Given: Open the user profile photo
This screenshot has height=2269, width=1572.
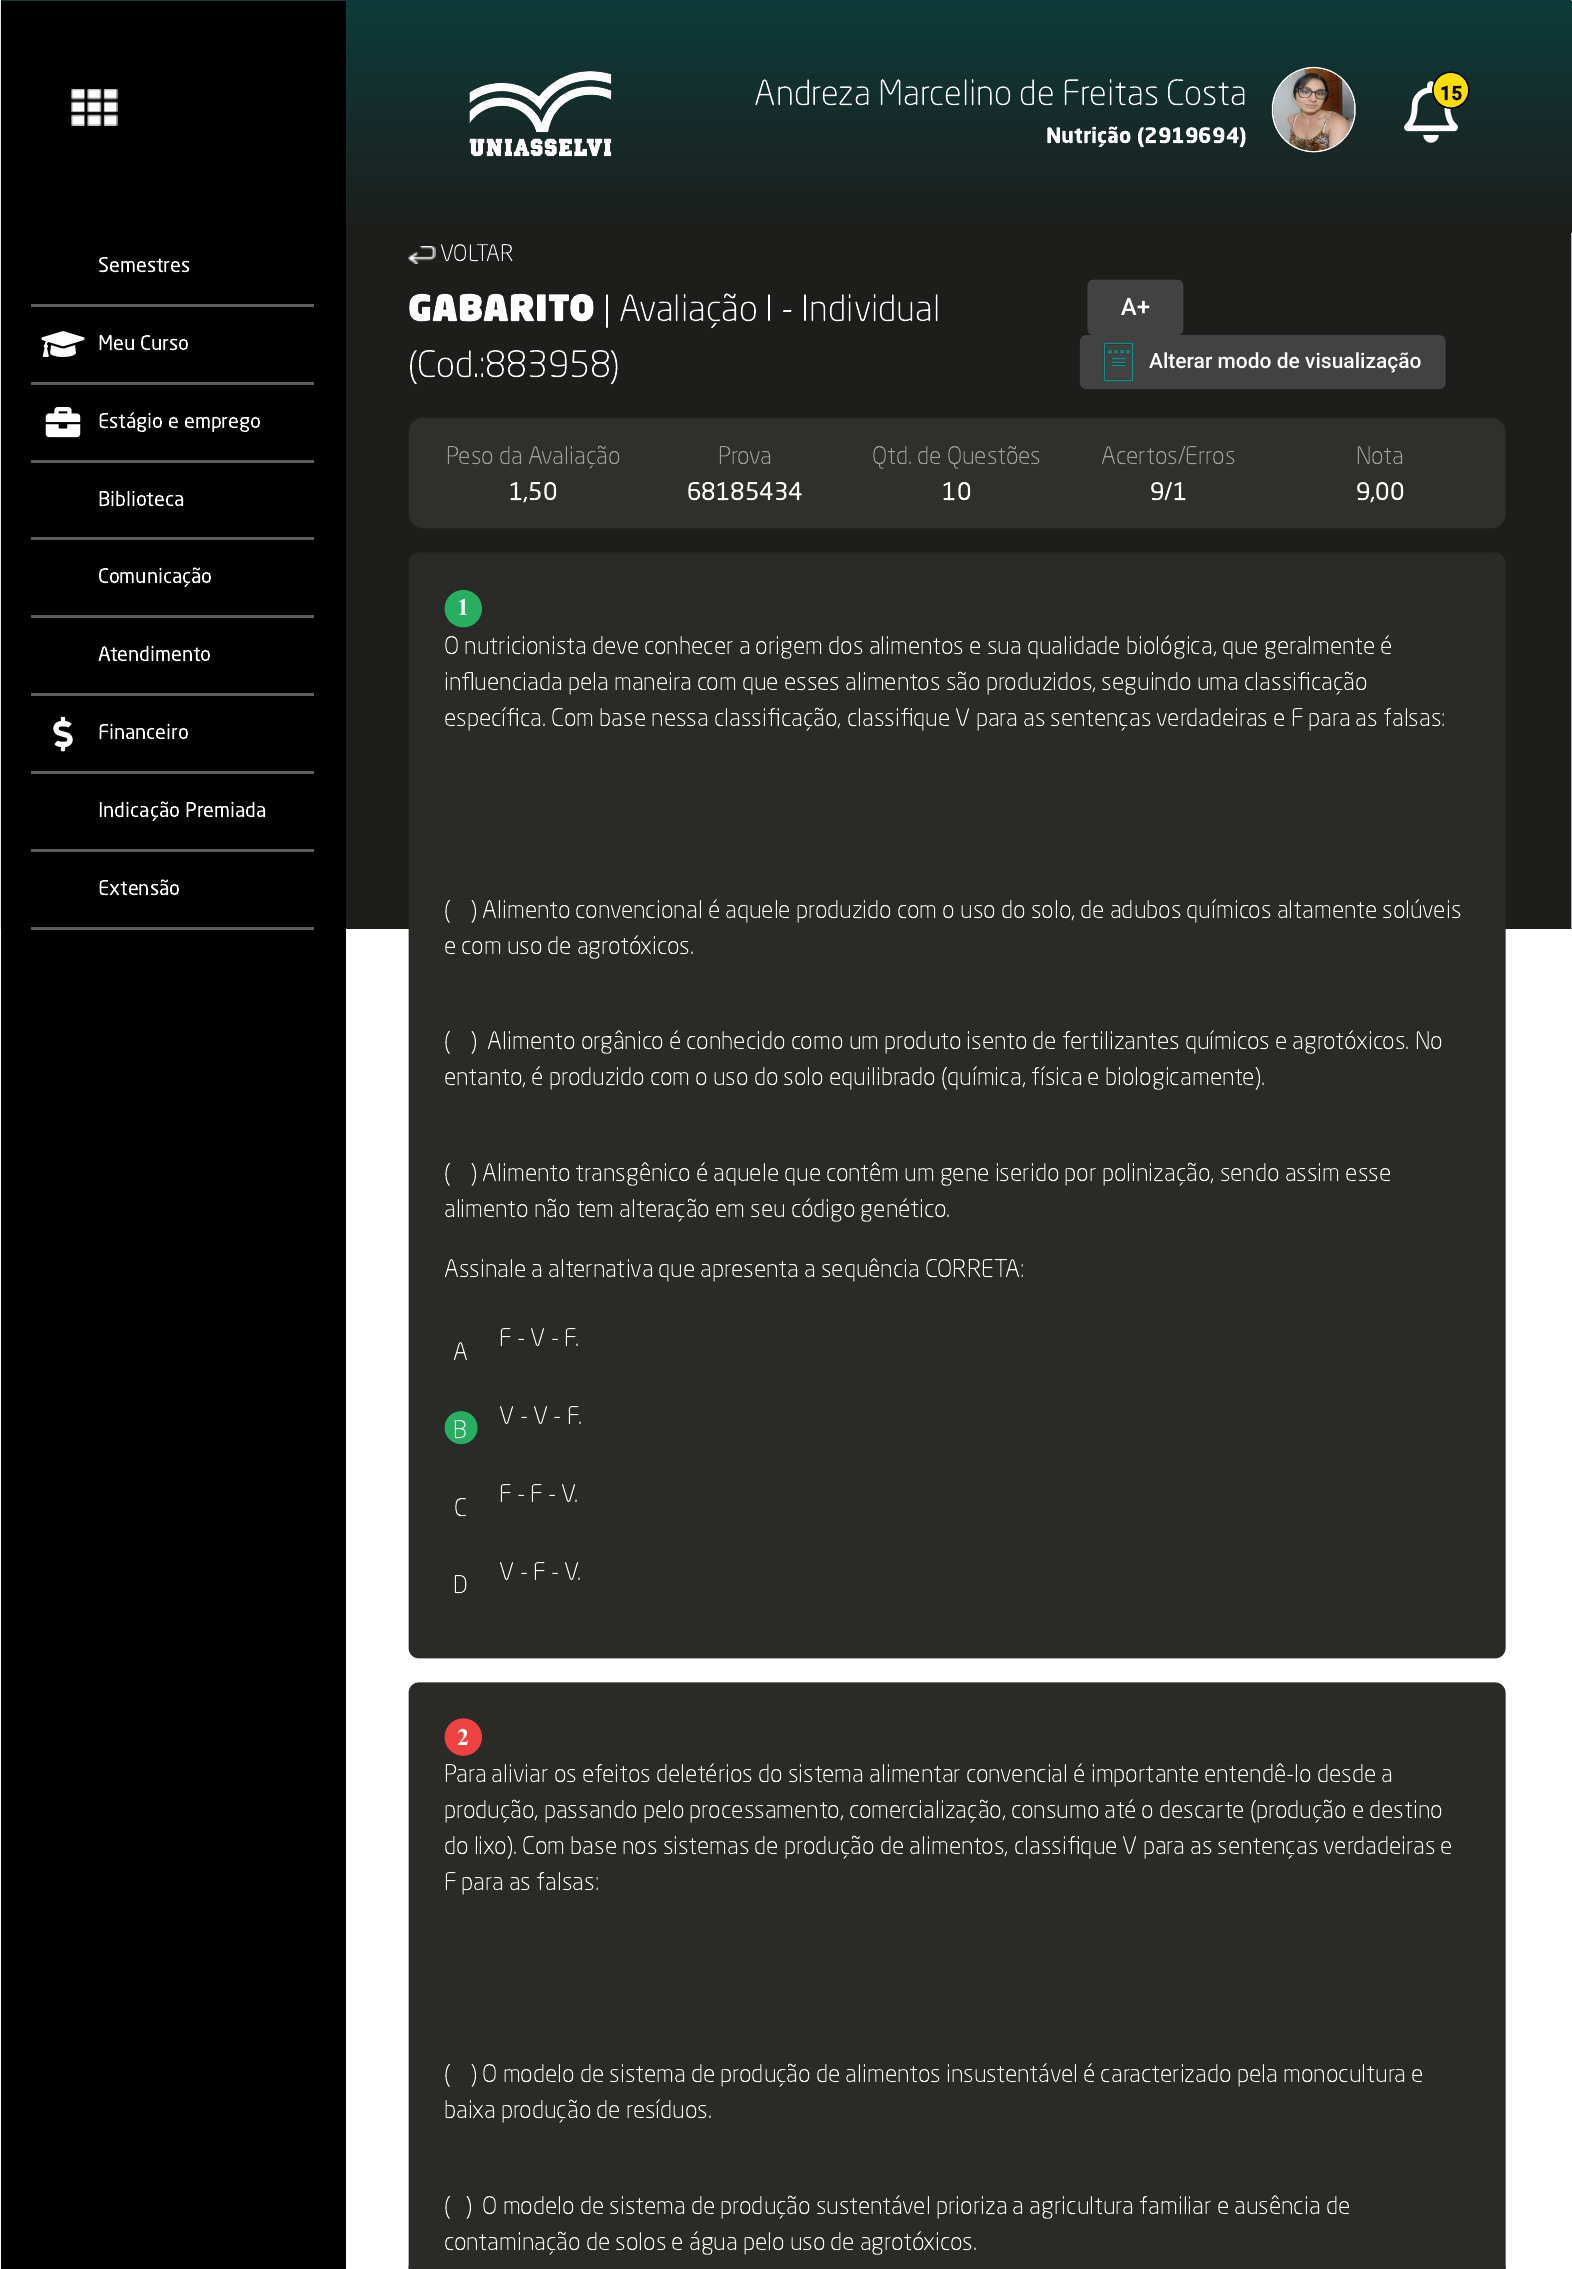Looking at the screenshot, I should click(x=1312, y=110).
